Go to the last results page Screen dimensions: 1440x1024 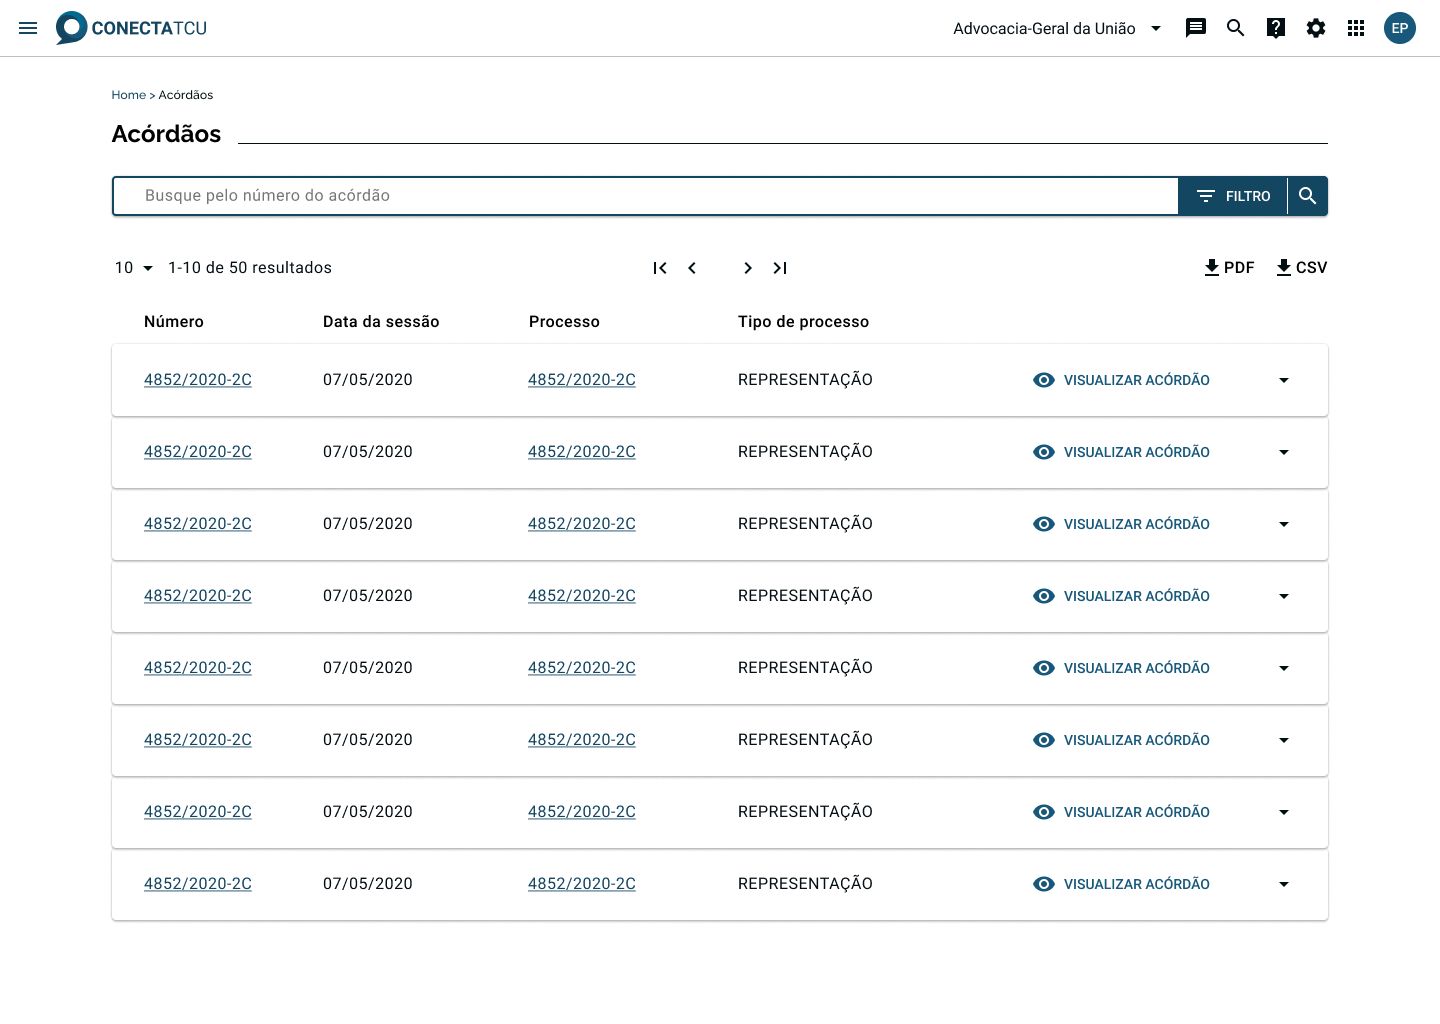[x=780, y=268]
